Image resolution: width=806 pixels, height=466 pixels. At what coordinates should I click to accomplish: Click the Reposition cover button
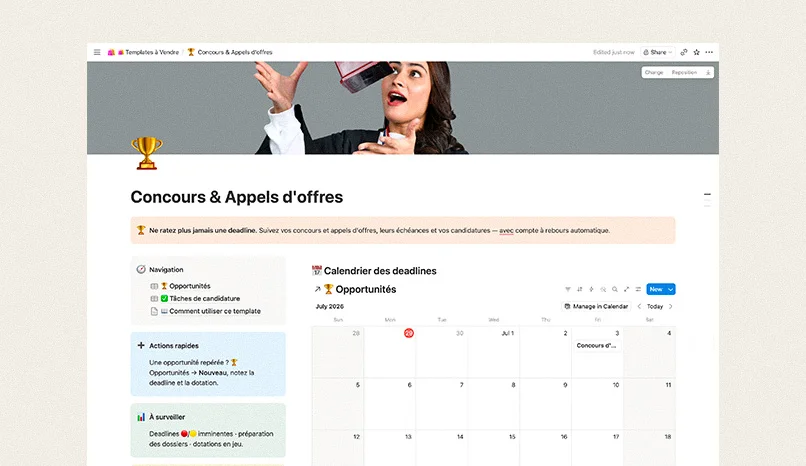coord(684,72)
